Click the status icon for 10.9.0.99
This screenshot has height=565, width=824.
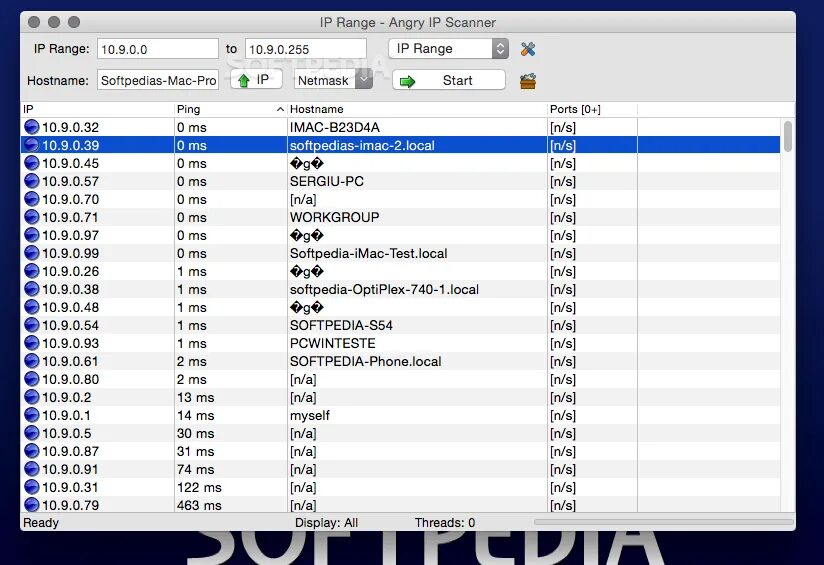click(x=32, y=253)
